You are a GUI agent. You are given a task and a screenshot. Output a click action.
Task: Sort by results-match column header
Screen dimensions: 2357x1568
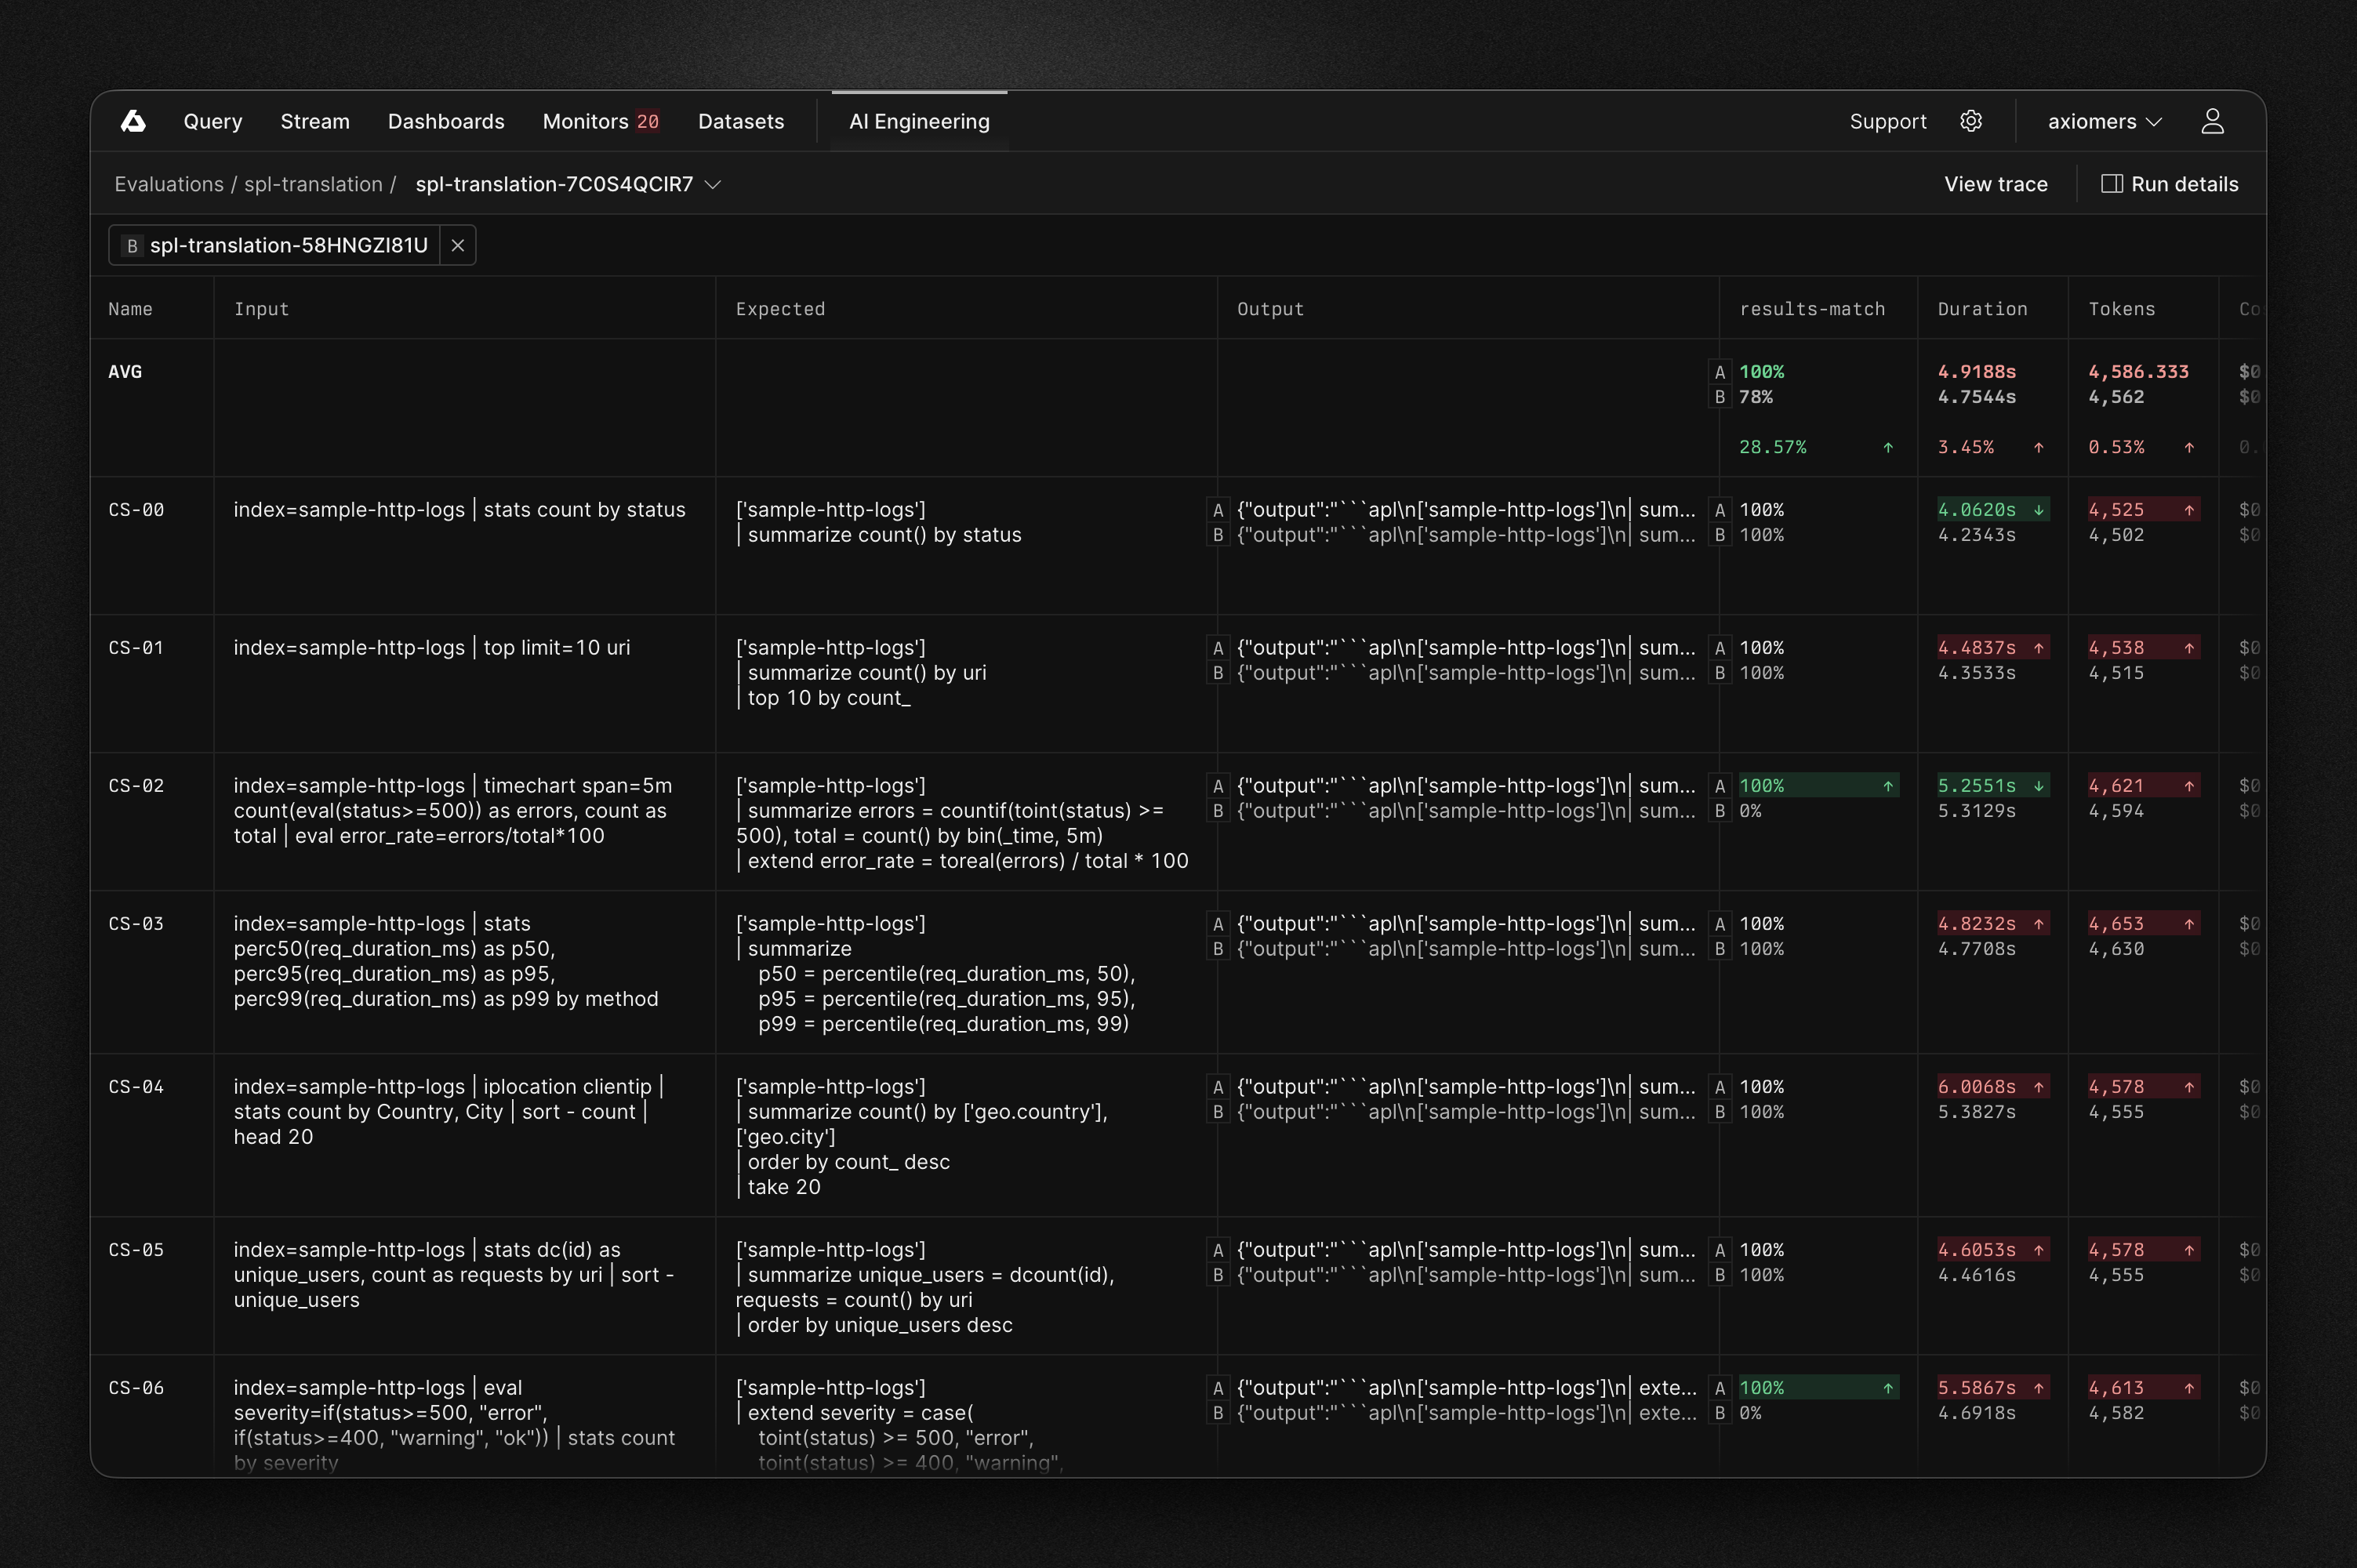tap(1812, 309)
